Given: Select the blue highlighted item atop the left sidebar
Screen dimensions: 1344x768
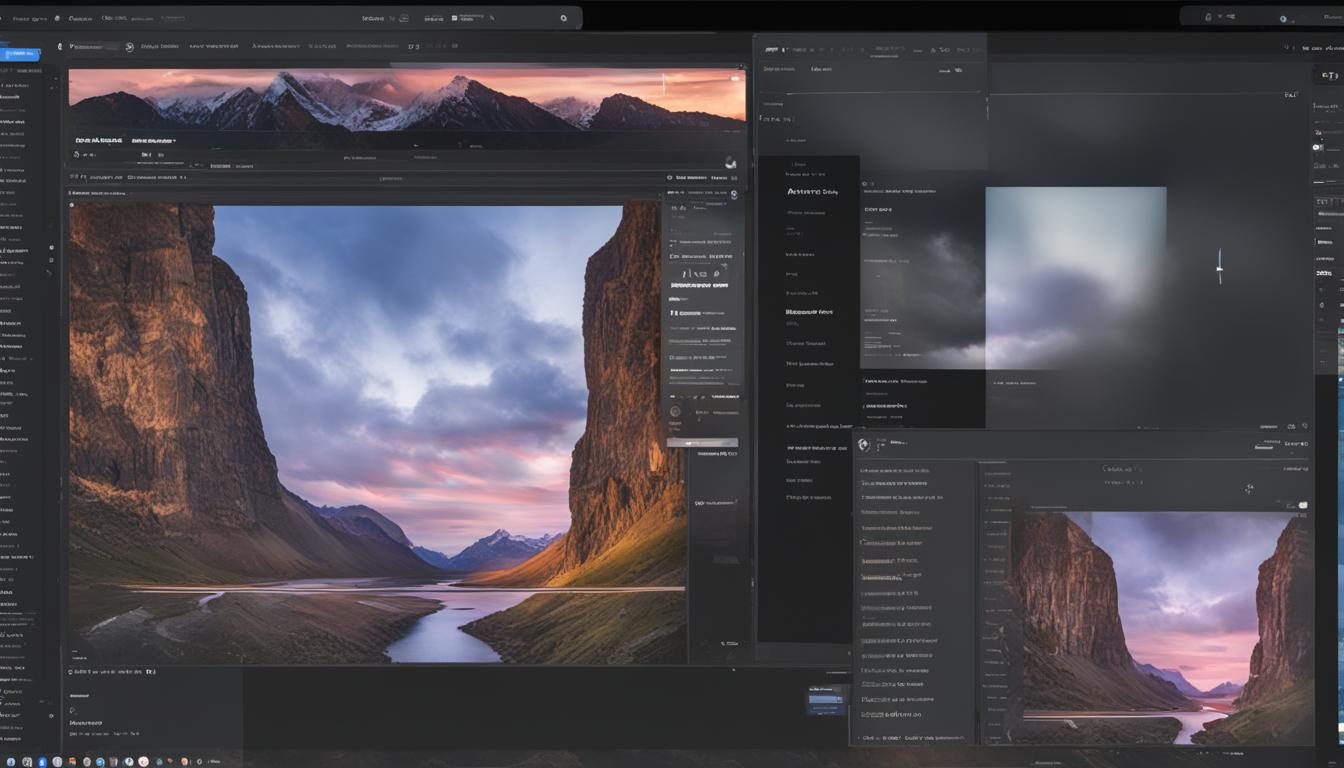Looking at the screenshot, I should pyautogui.click(x=19, y=54).
